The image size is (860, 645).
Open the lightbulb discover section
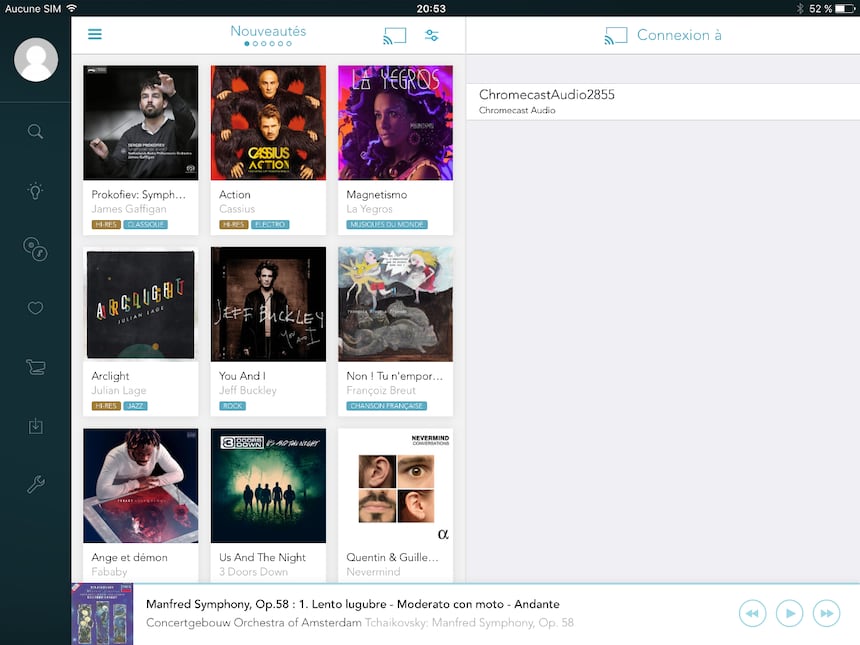36,191
